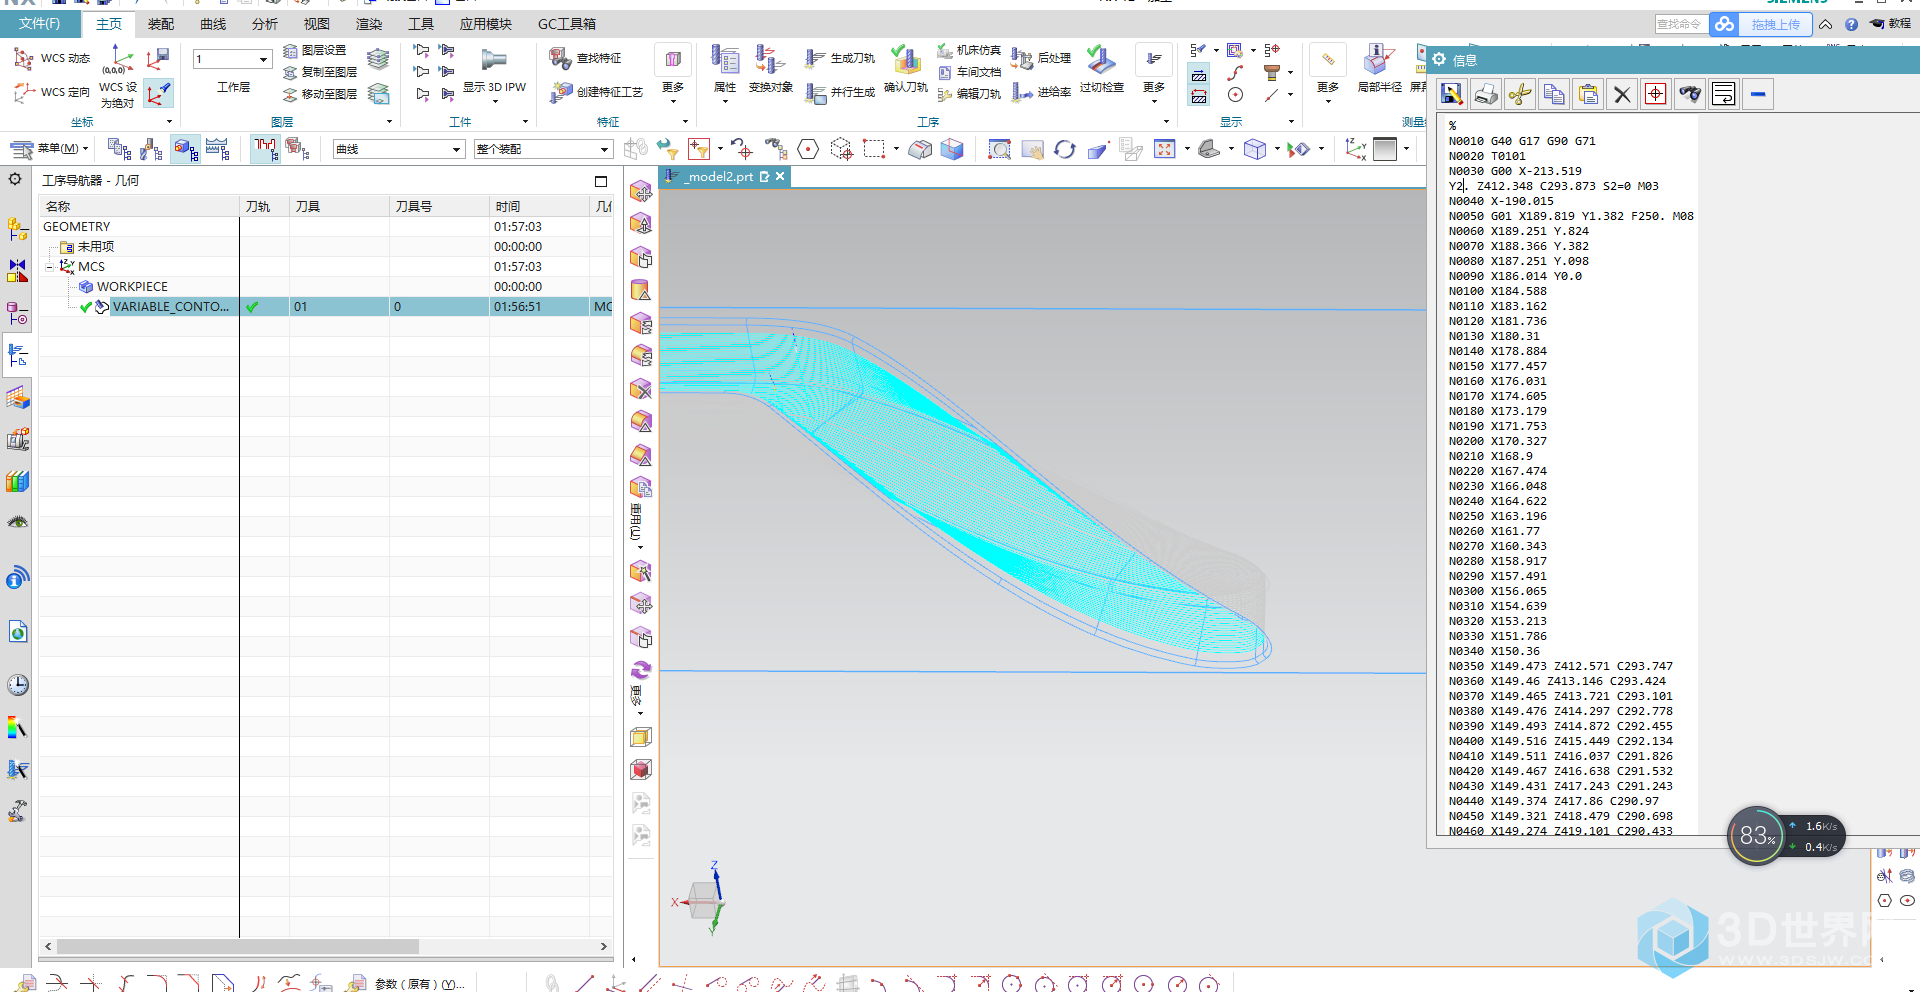Click the save-as icon in 信息 window

click(x=1452, y=94)
